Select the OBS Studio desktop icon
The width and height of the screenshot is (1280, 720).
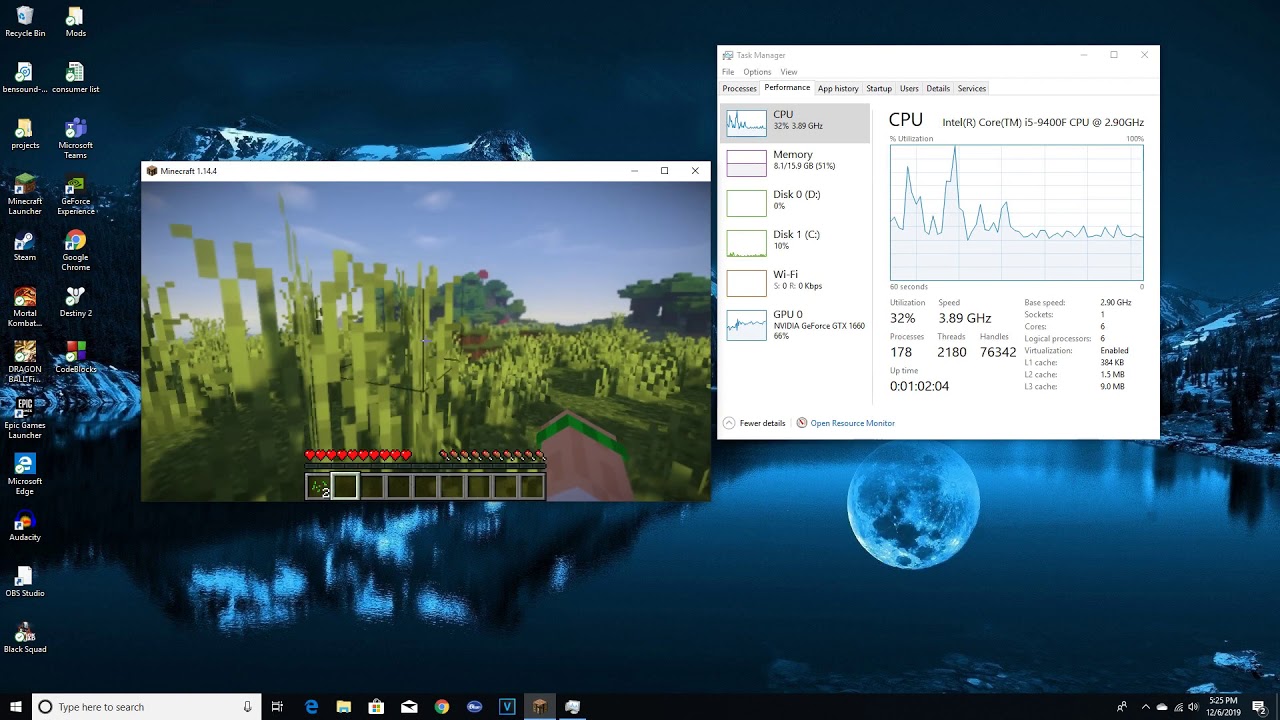(25, 581)
